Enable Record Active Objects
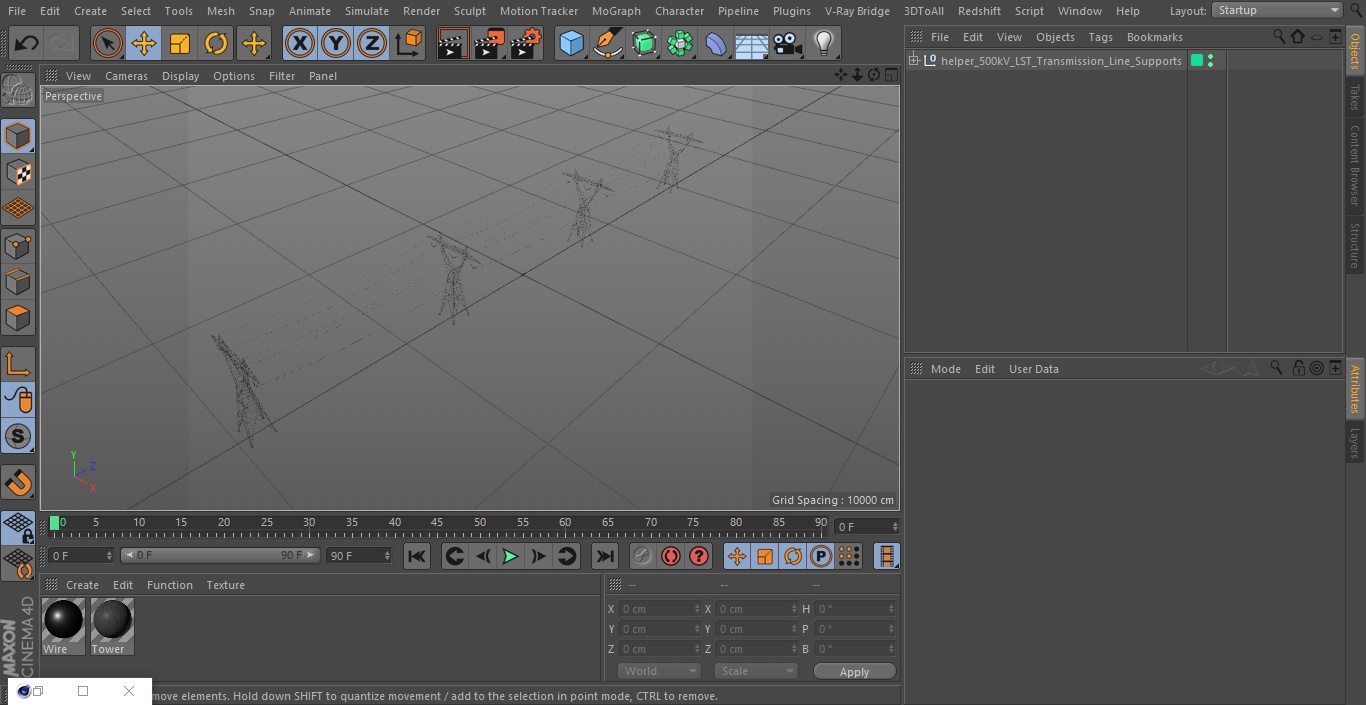The height and width of the screenshot is (705, 1366). (642, 556)
